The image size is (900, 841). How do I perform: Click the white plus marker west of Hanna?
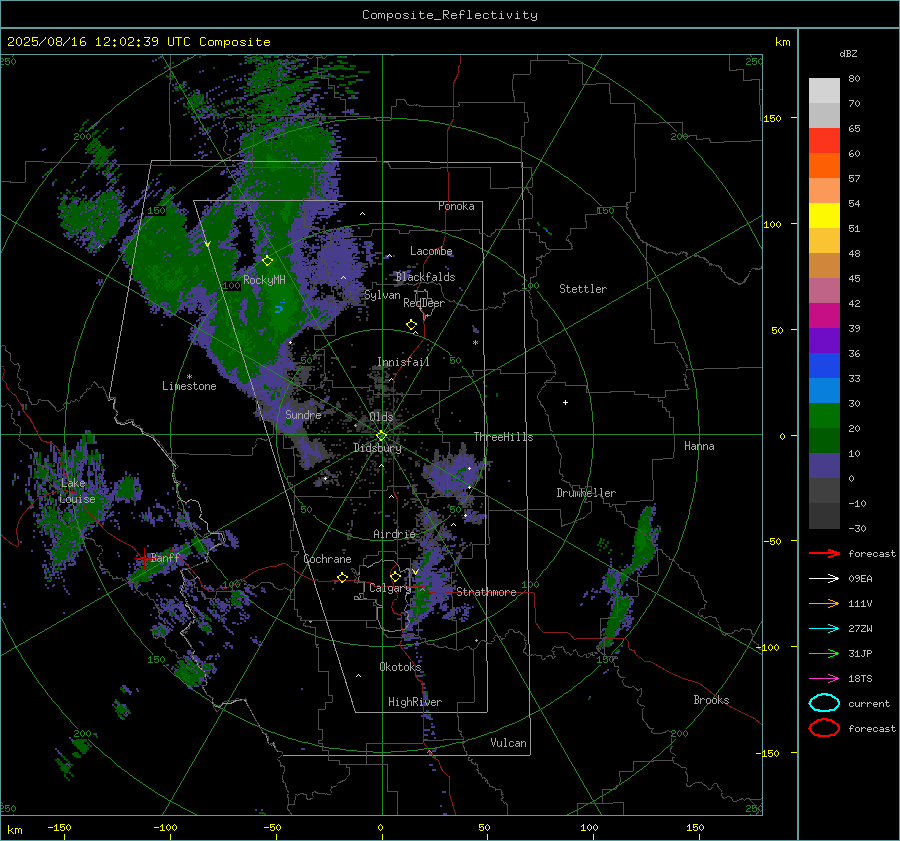(x=565, y=402)
